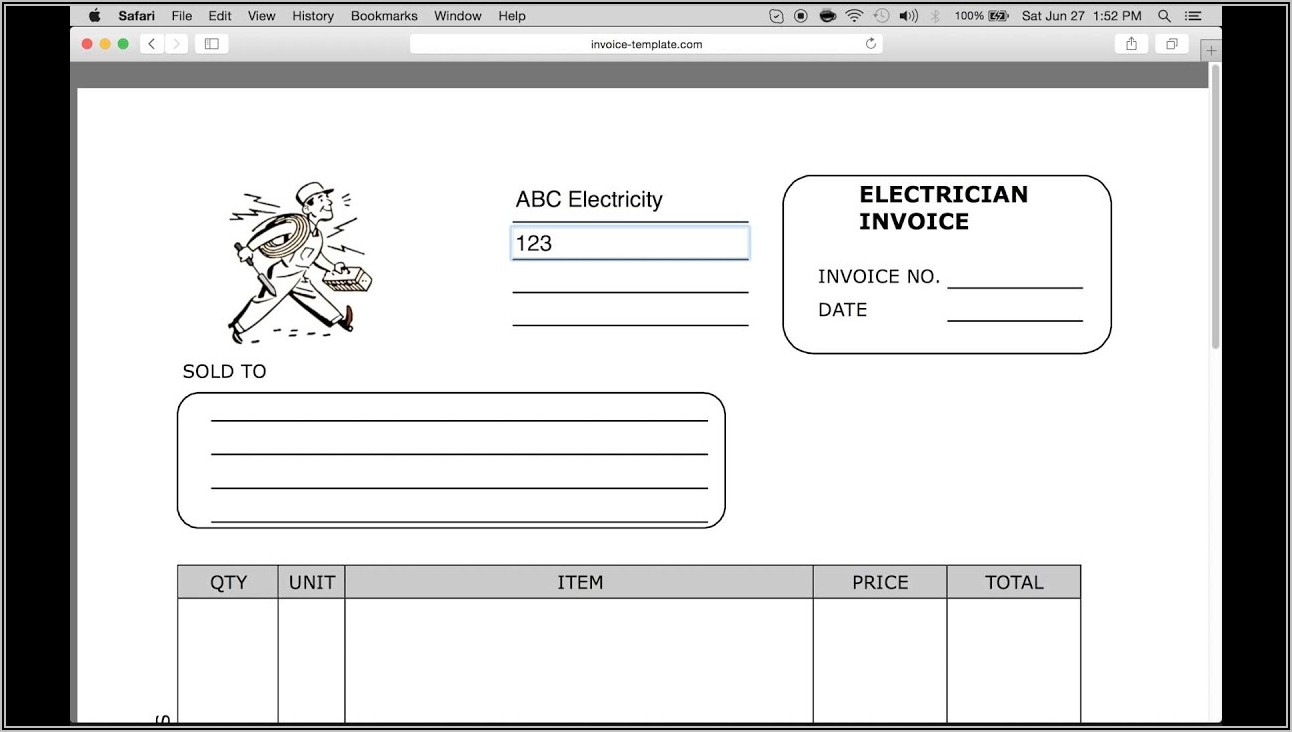Click the field containing 123

coord(630,243)
